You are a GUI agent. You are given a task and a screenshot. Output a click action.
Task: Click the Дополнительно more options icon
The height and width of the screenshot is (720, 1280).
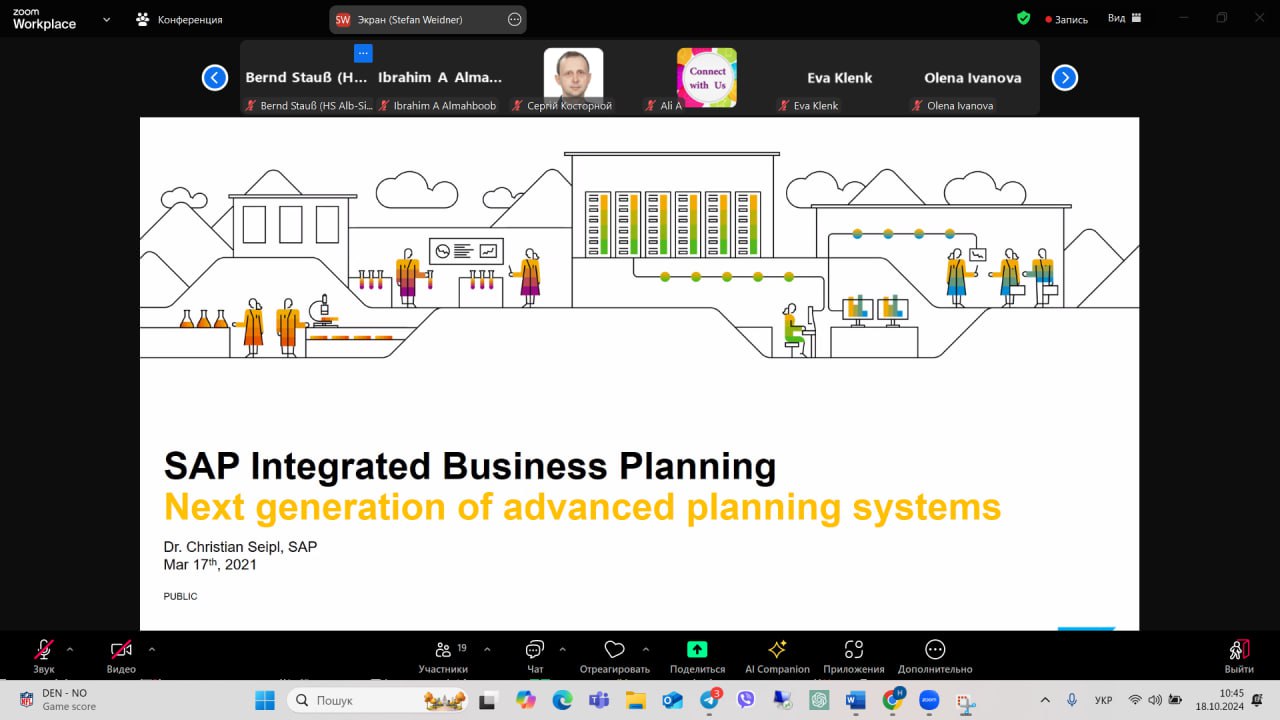pyautogui.click(x=935, y=650)
